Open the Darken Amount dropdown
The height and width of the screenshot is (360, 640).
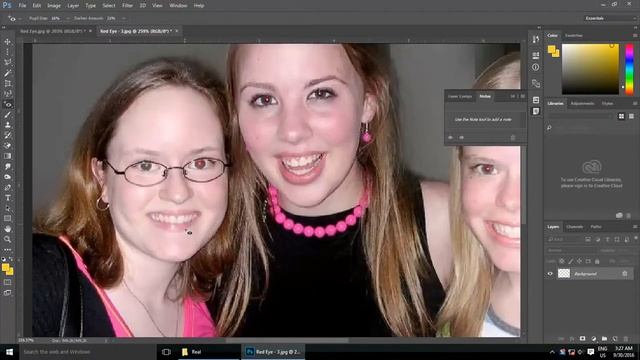123,18
